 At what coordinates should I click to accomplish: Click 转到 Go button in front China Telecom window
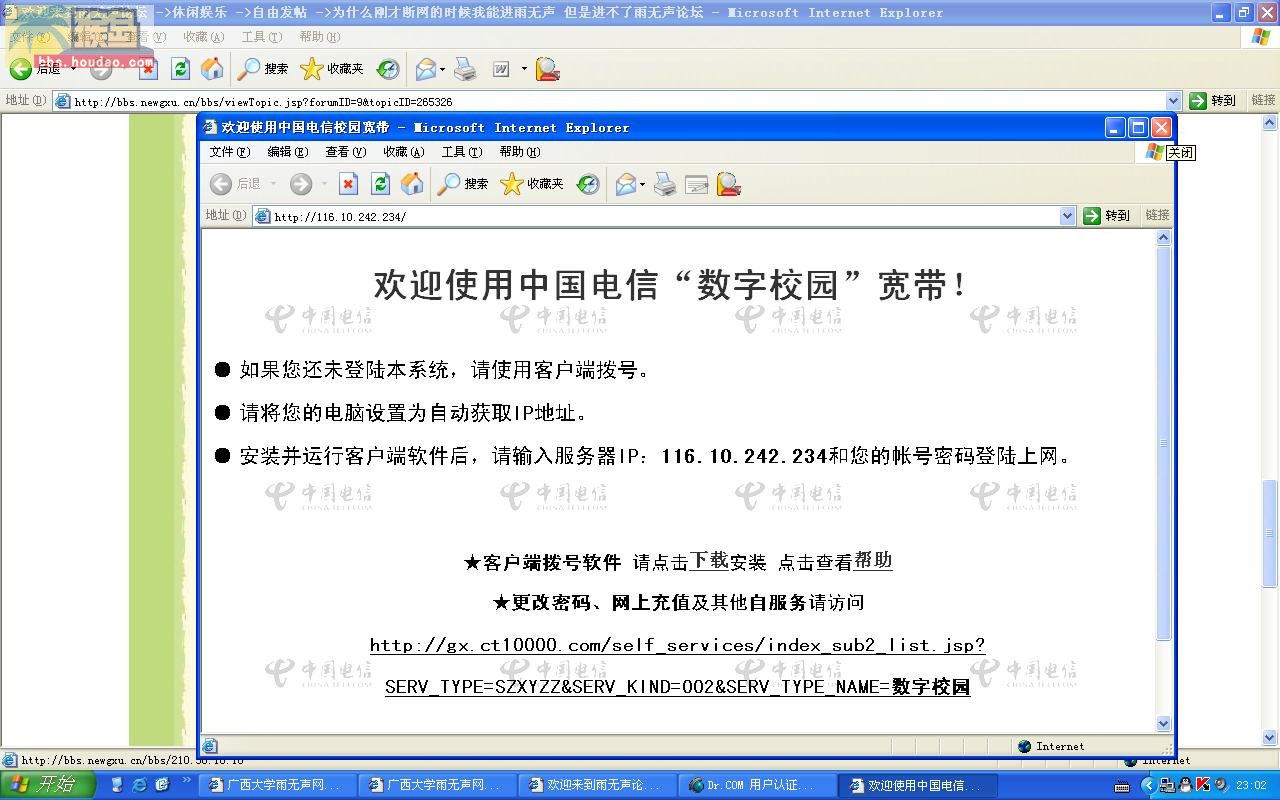(1107, 216)
